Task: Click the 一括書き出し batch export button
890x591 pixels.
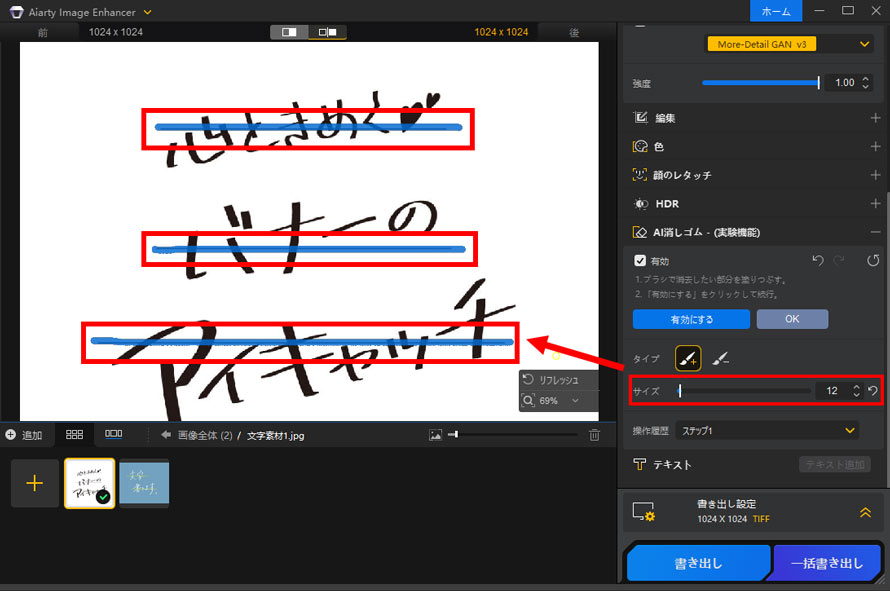Action: [826, 563]
